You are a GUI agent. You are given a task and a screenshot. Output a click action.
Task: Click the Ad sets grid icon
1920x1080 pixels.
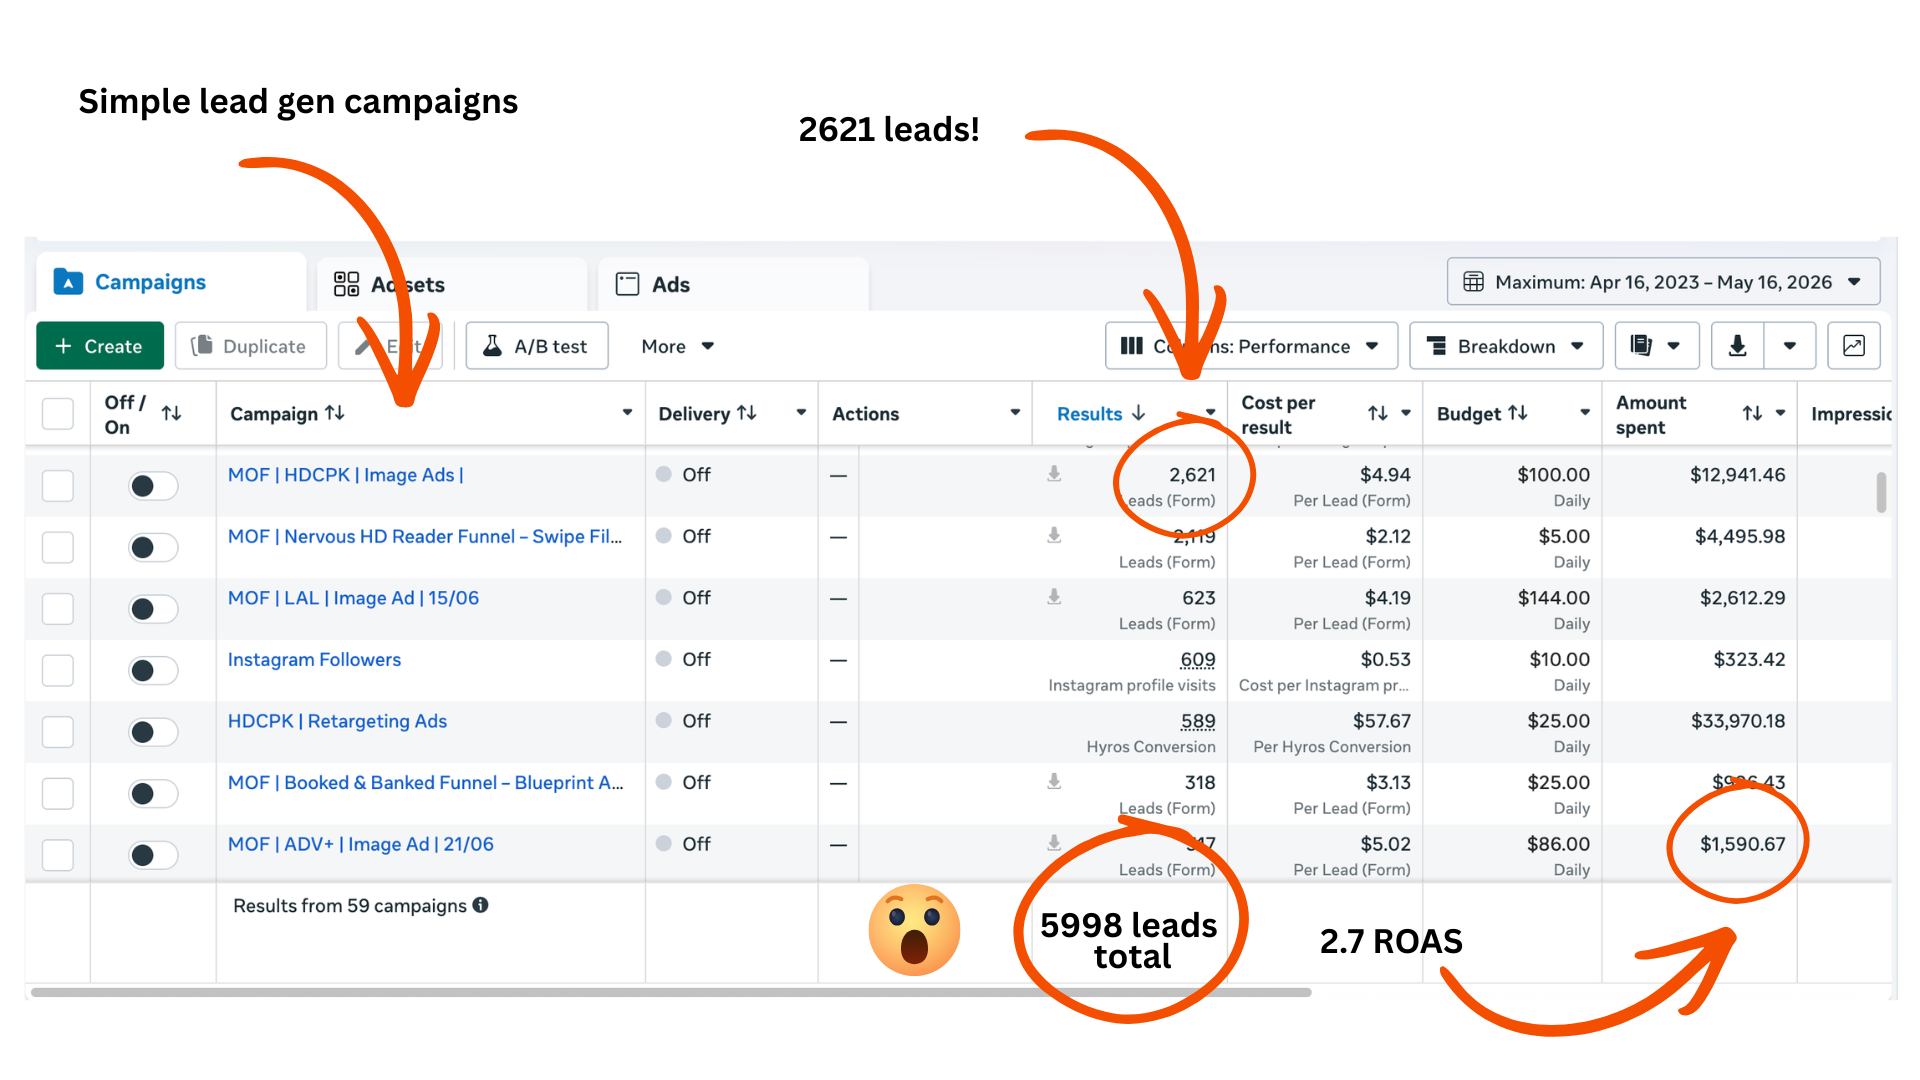(x=346, y=284)
